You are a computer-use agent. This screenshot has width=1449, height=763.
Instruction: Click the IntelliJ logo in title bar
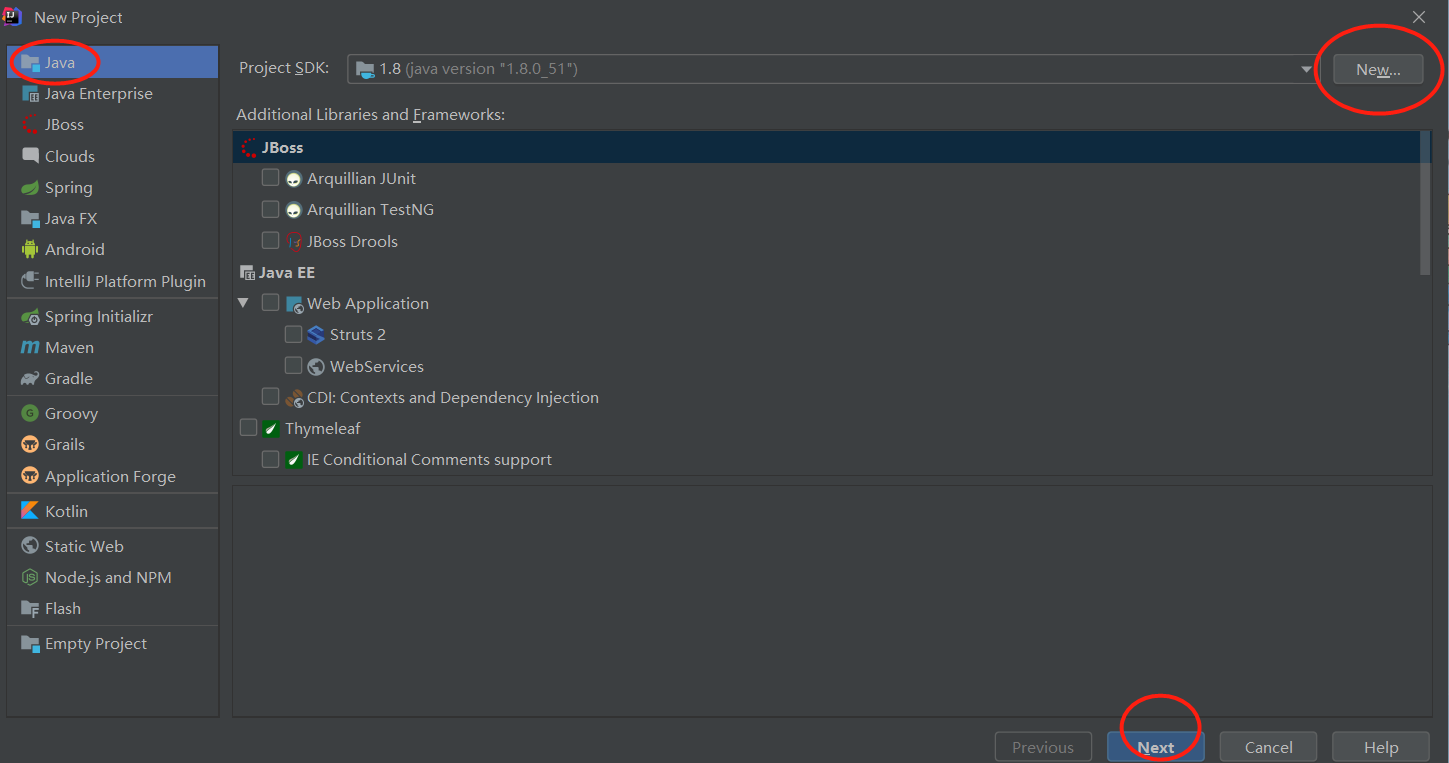point(13,16)
